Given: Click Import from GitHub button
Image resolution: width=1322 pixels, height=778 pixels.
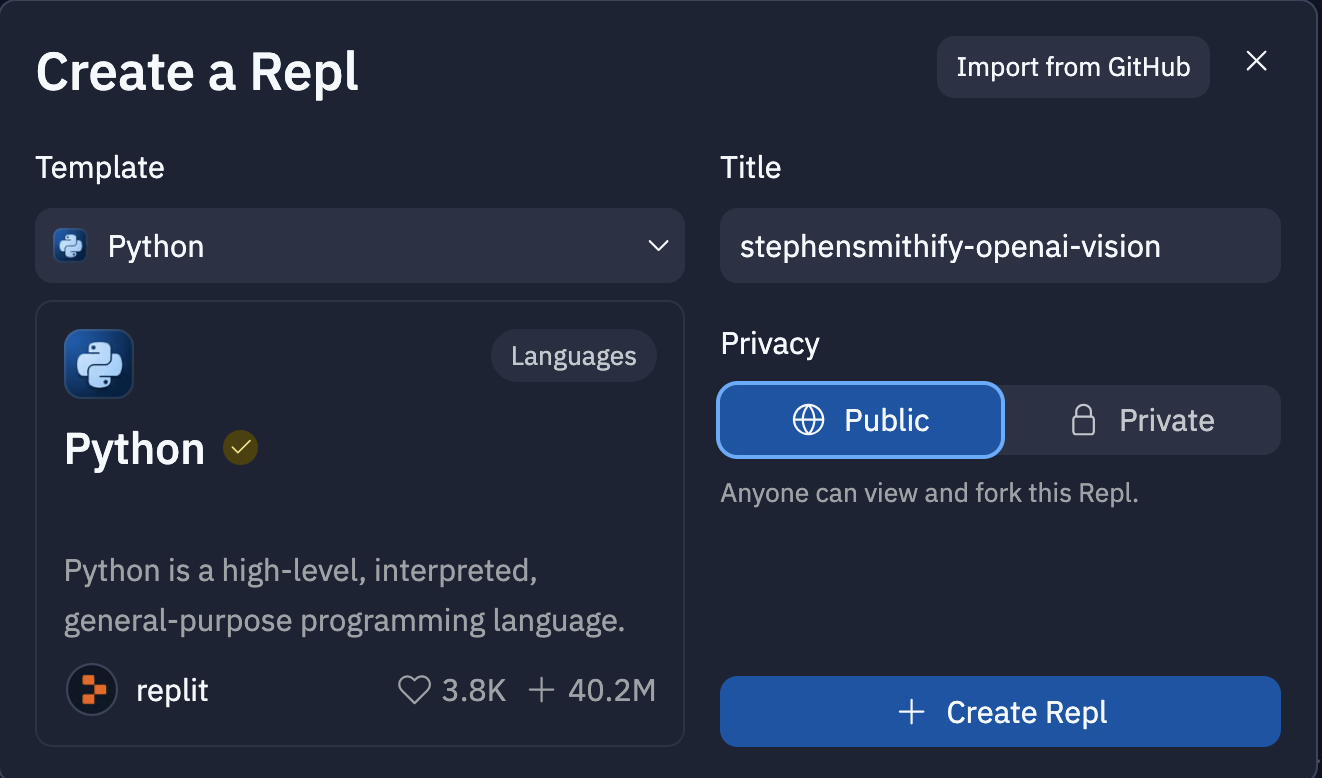Looking at the screenshot, I should 1073,67.
